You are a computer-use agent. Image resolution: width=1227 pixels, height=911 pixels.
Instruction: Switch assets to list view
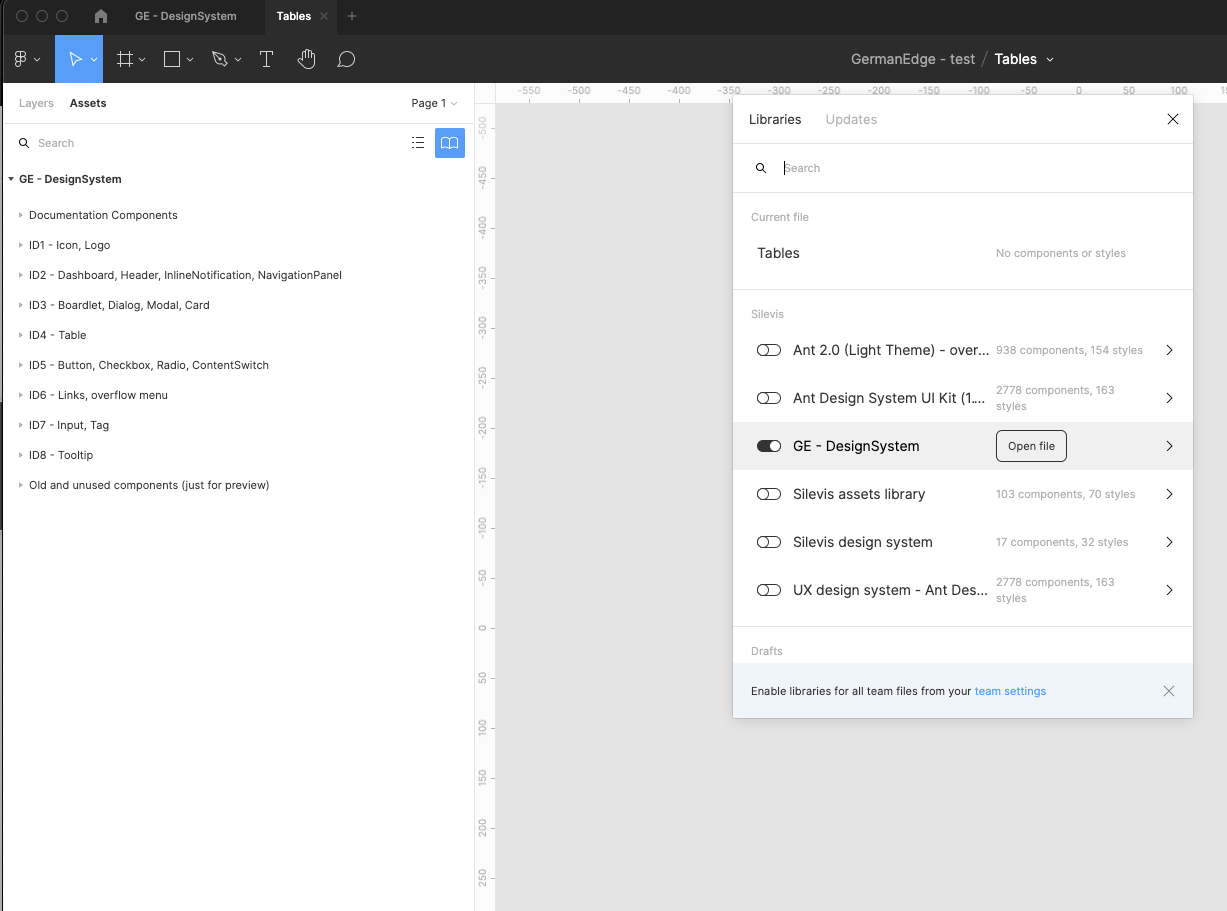pos(418,143)
